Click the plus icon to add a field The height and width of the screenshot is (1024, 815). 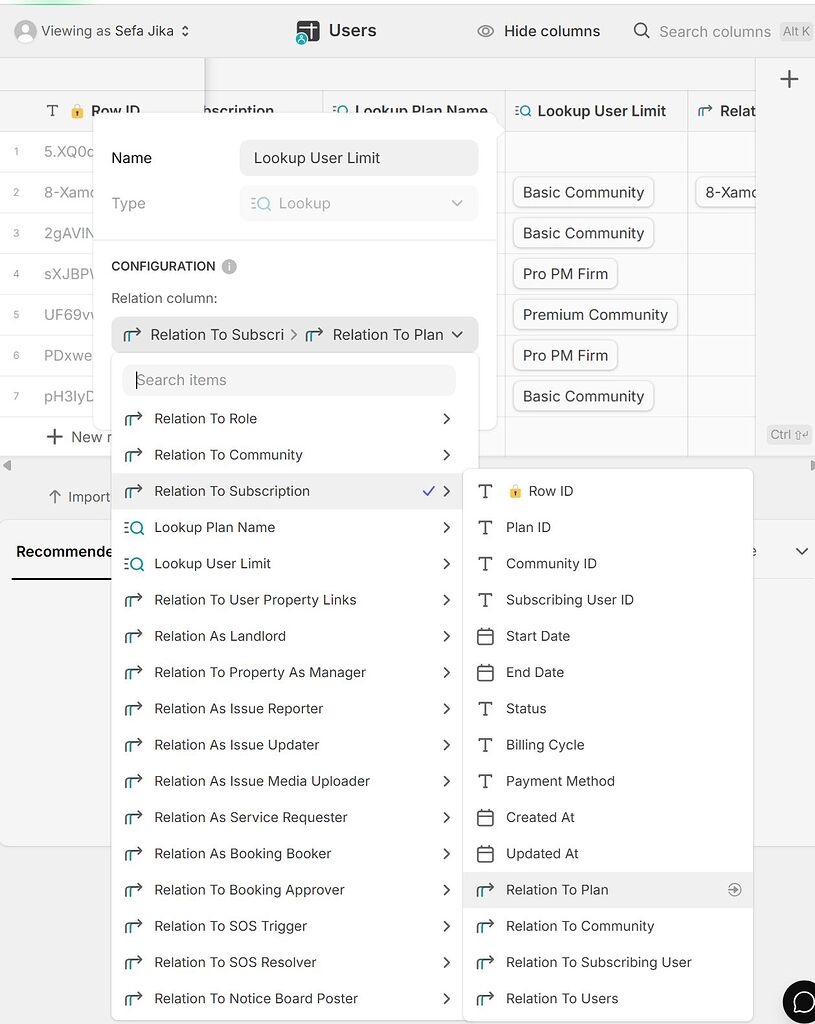[x=789, y=78]
